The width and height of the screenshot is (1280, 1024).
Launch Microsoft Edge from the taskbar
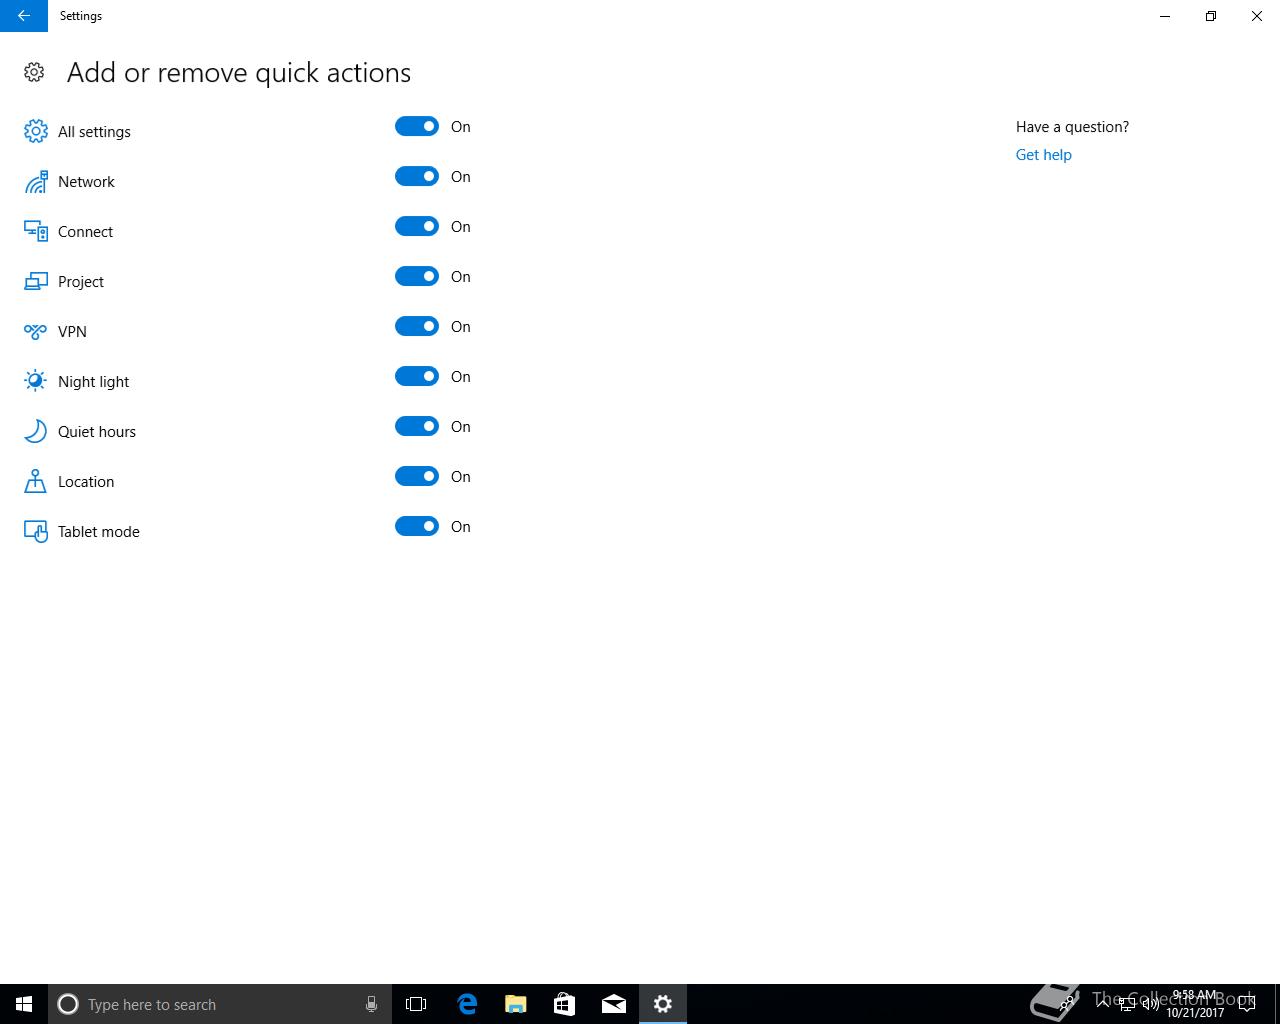(466, 1004)
